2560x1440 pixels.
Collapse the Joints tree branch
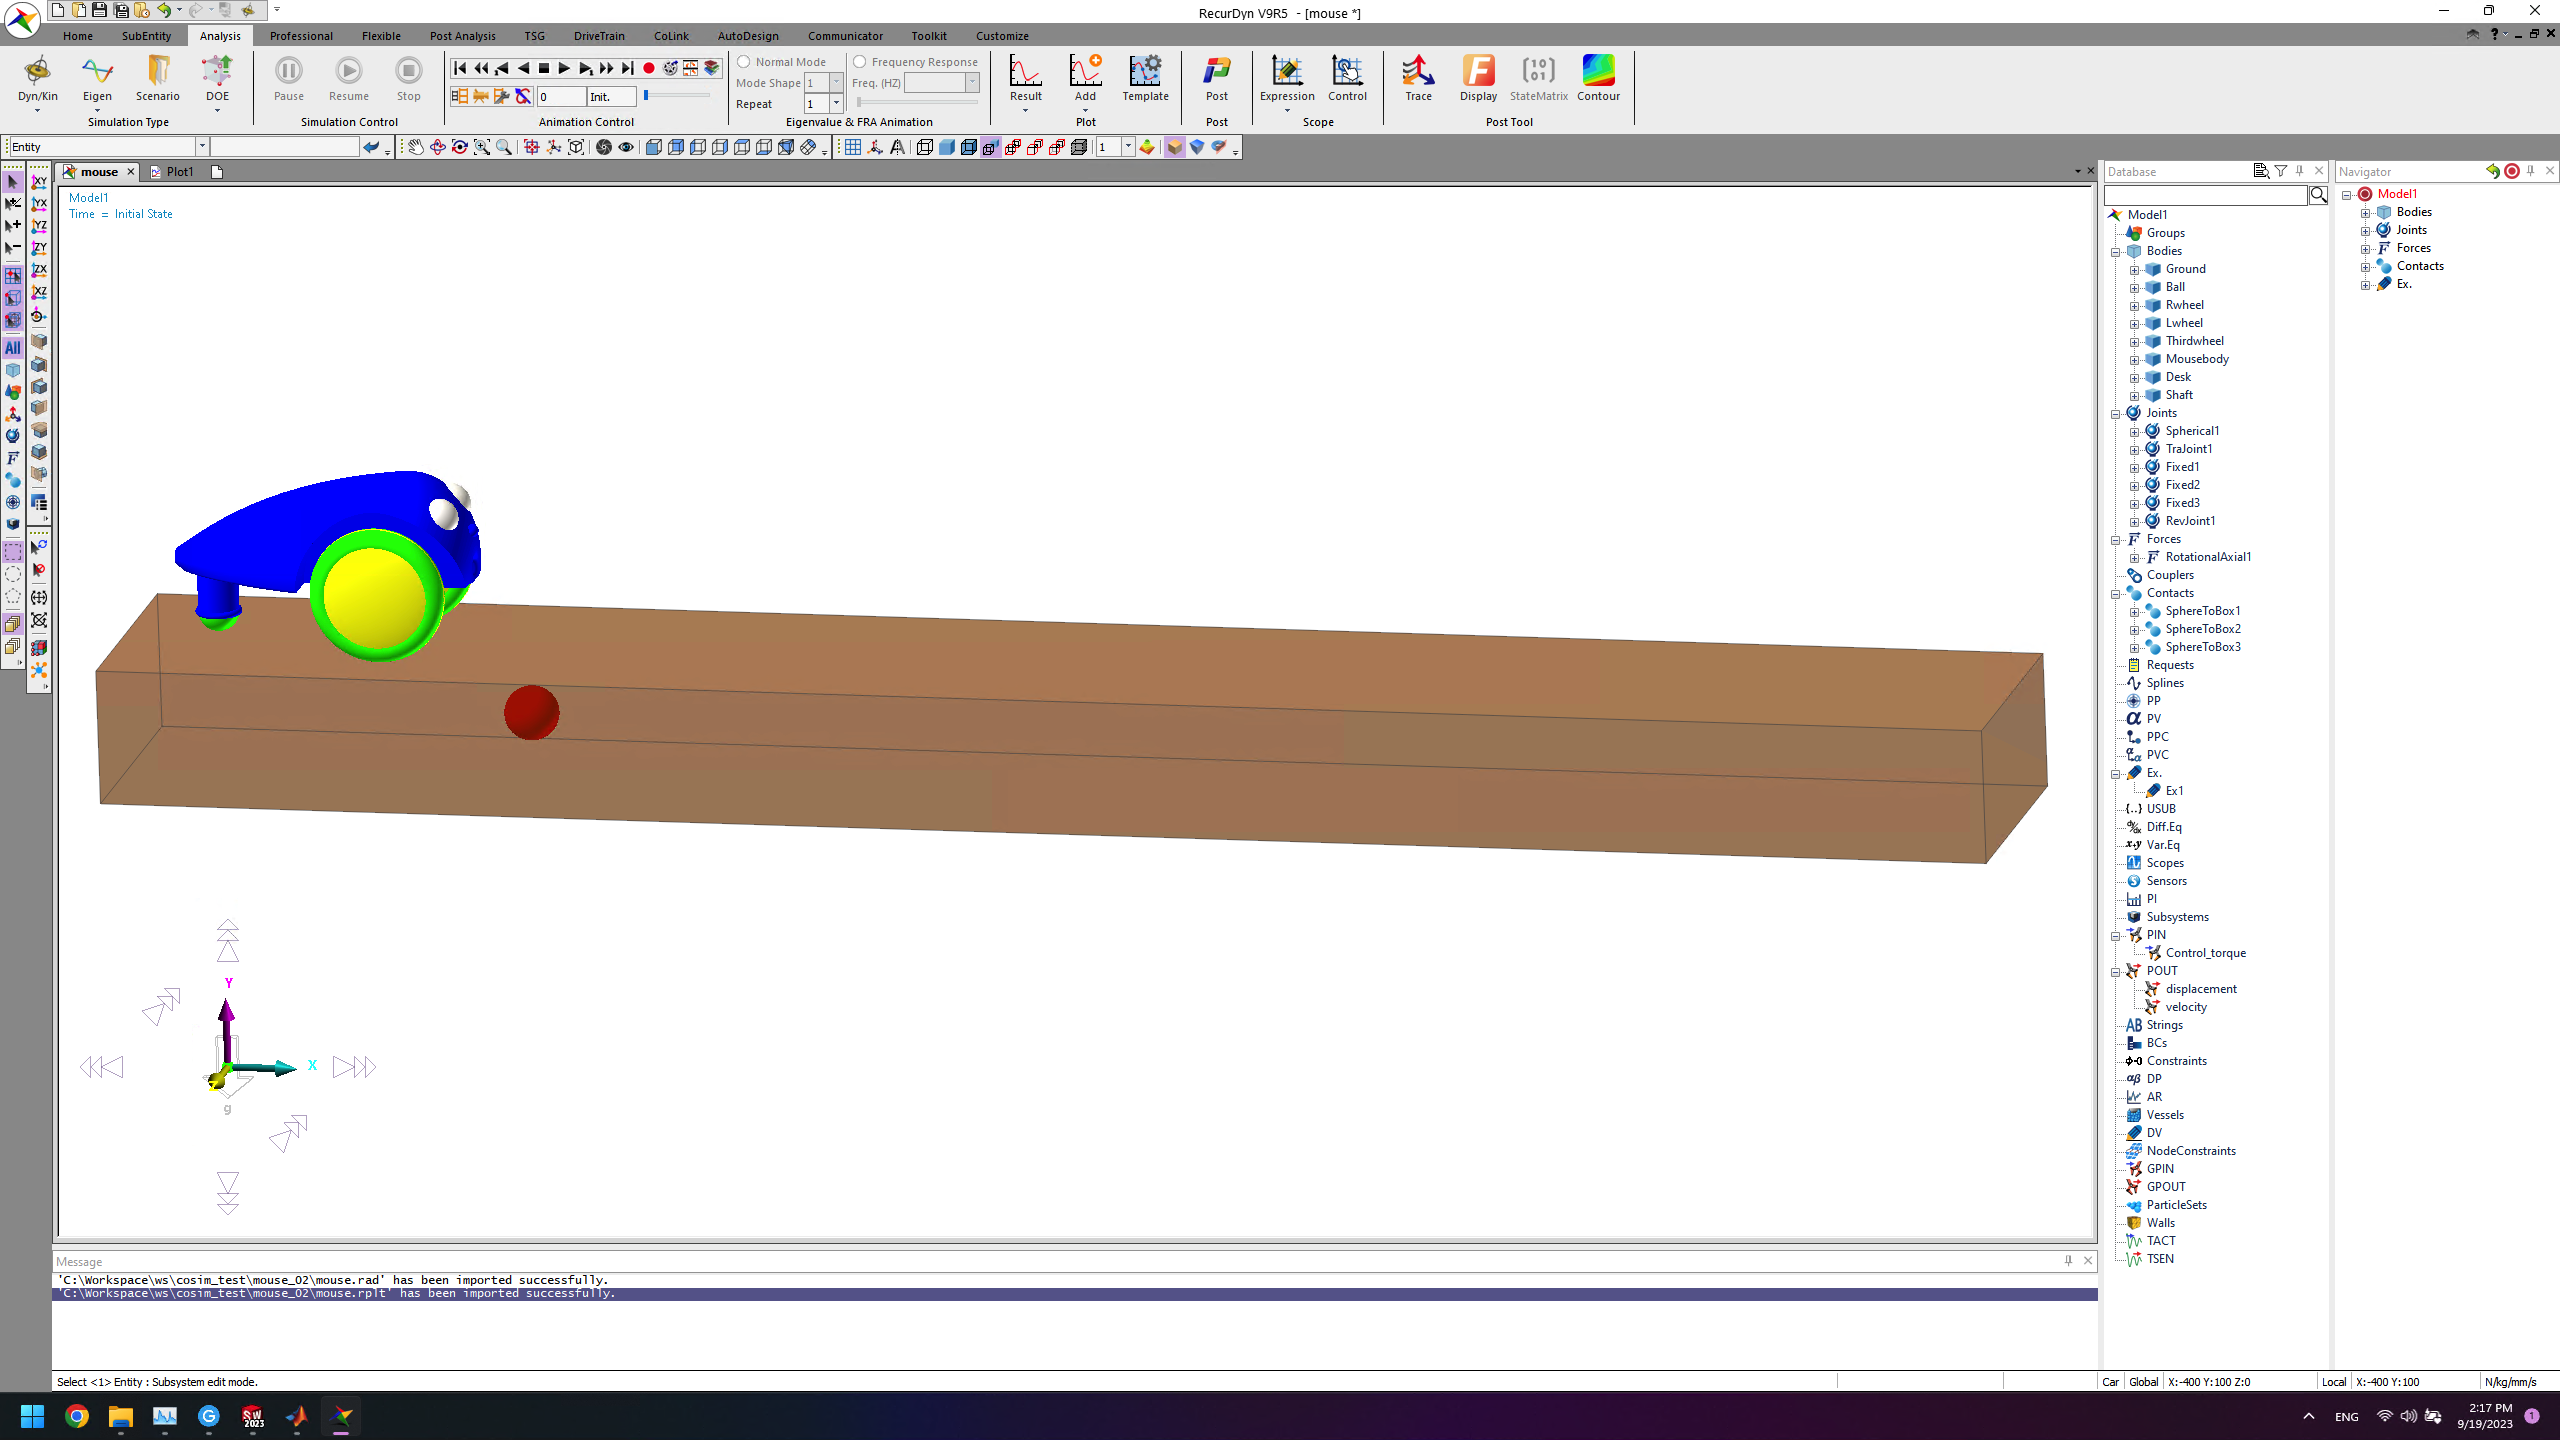click(2116, 414)
